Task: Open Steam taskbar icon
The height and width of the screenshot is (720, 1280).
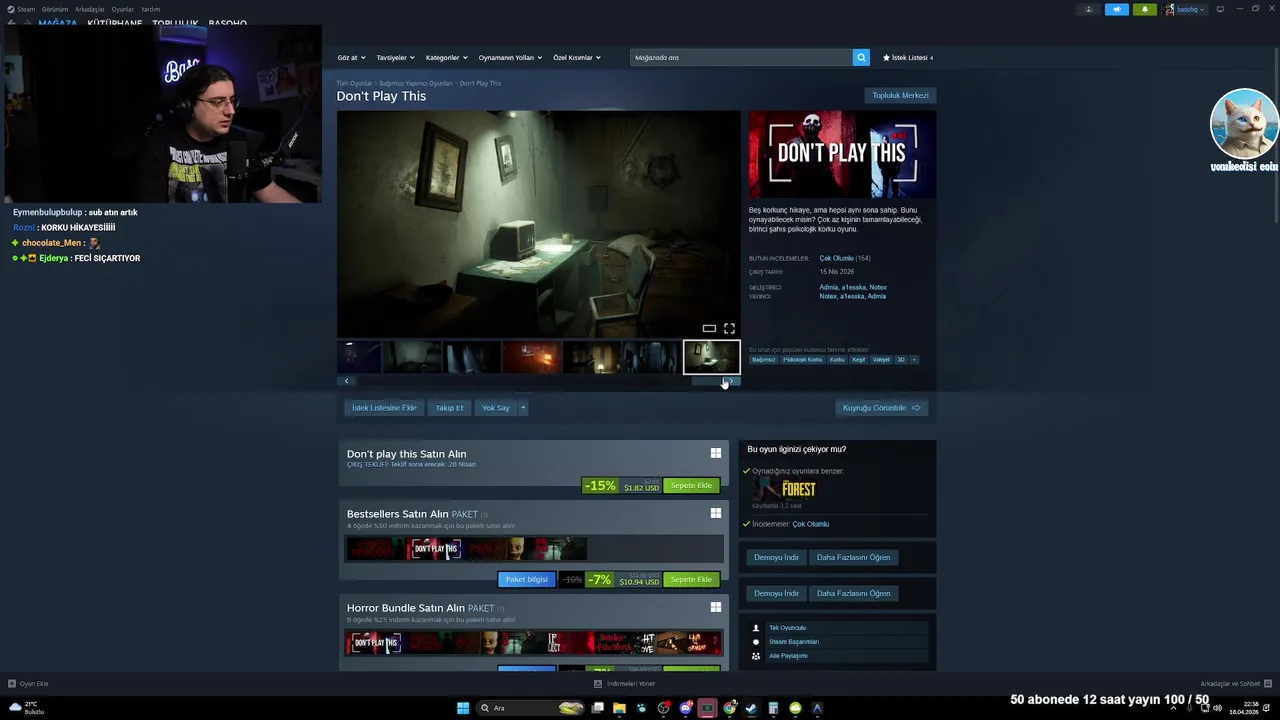Action: pos(751,708)
